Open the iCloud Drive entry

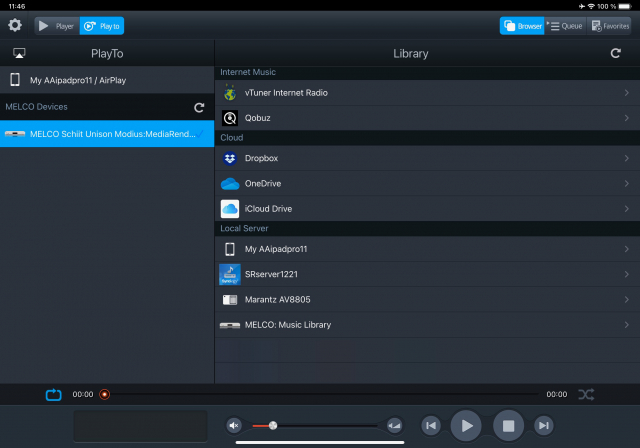pyautogui.click(x=427, y=208)
